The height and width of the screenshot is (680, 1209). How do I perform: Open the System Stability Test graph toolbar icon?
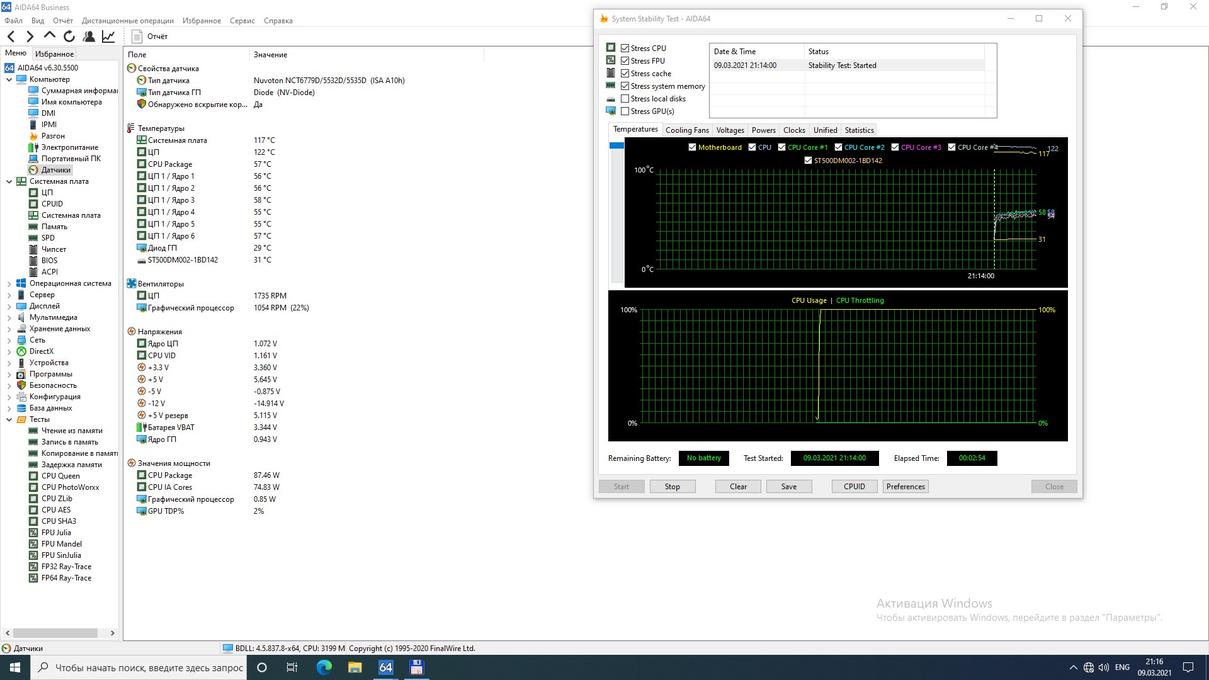click(108, 36)
